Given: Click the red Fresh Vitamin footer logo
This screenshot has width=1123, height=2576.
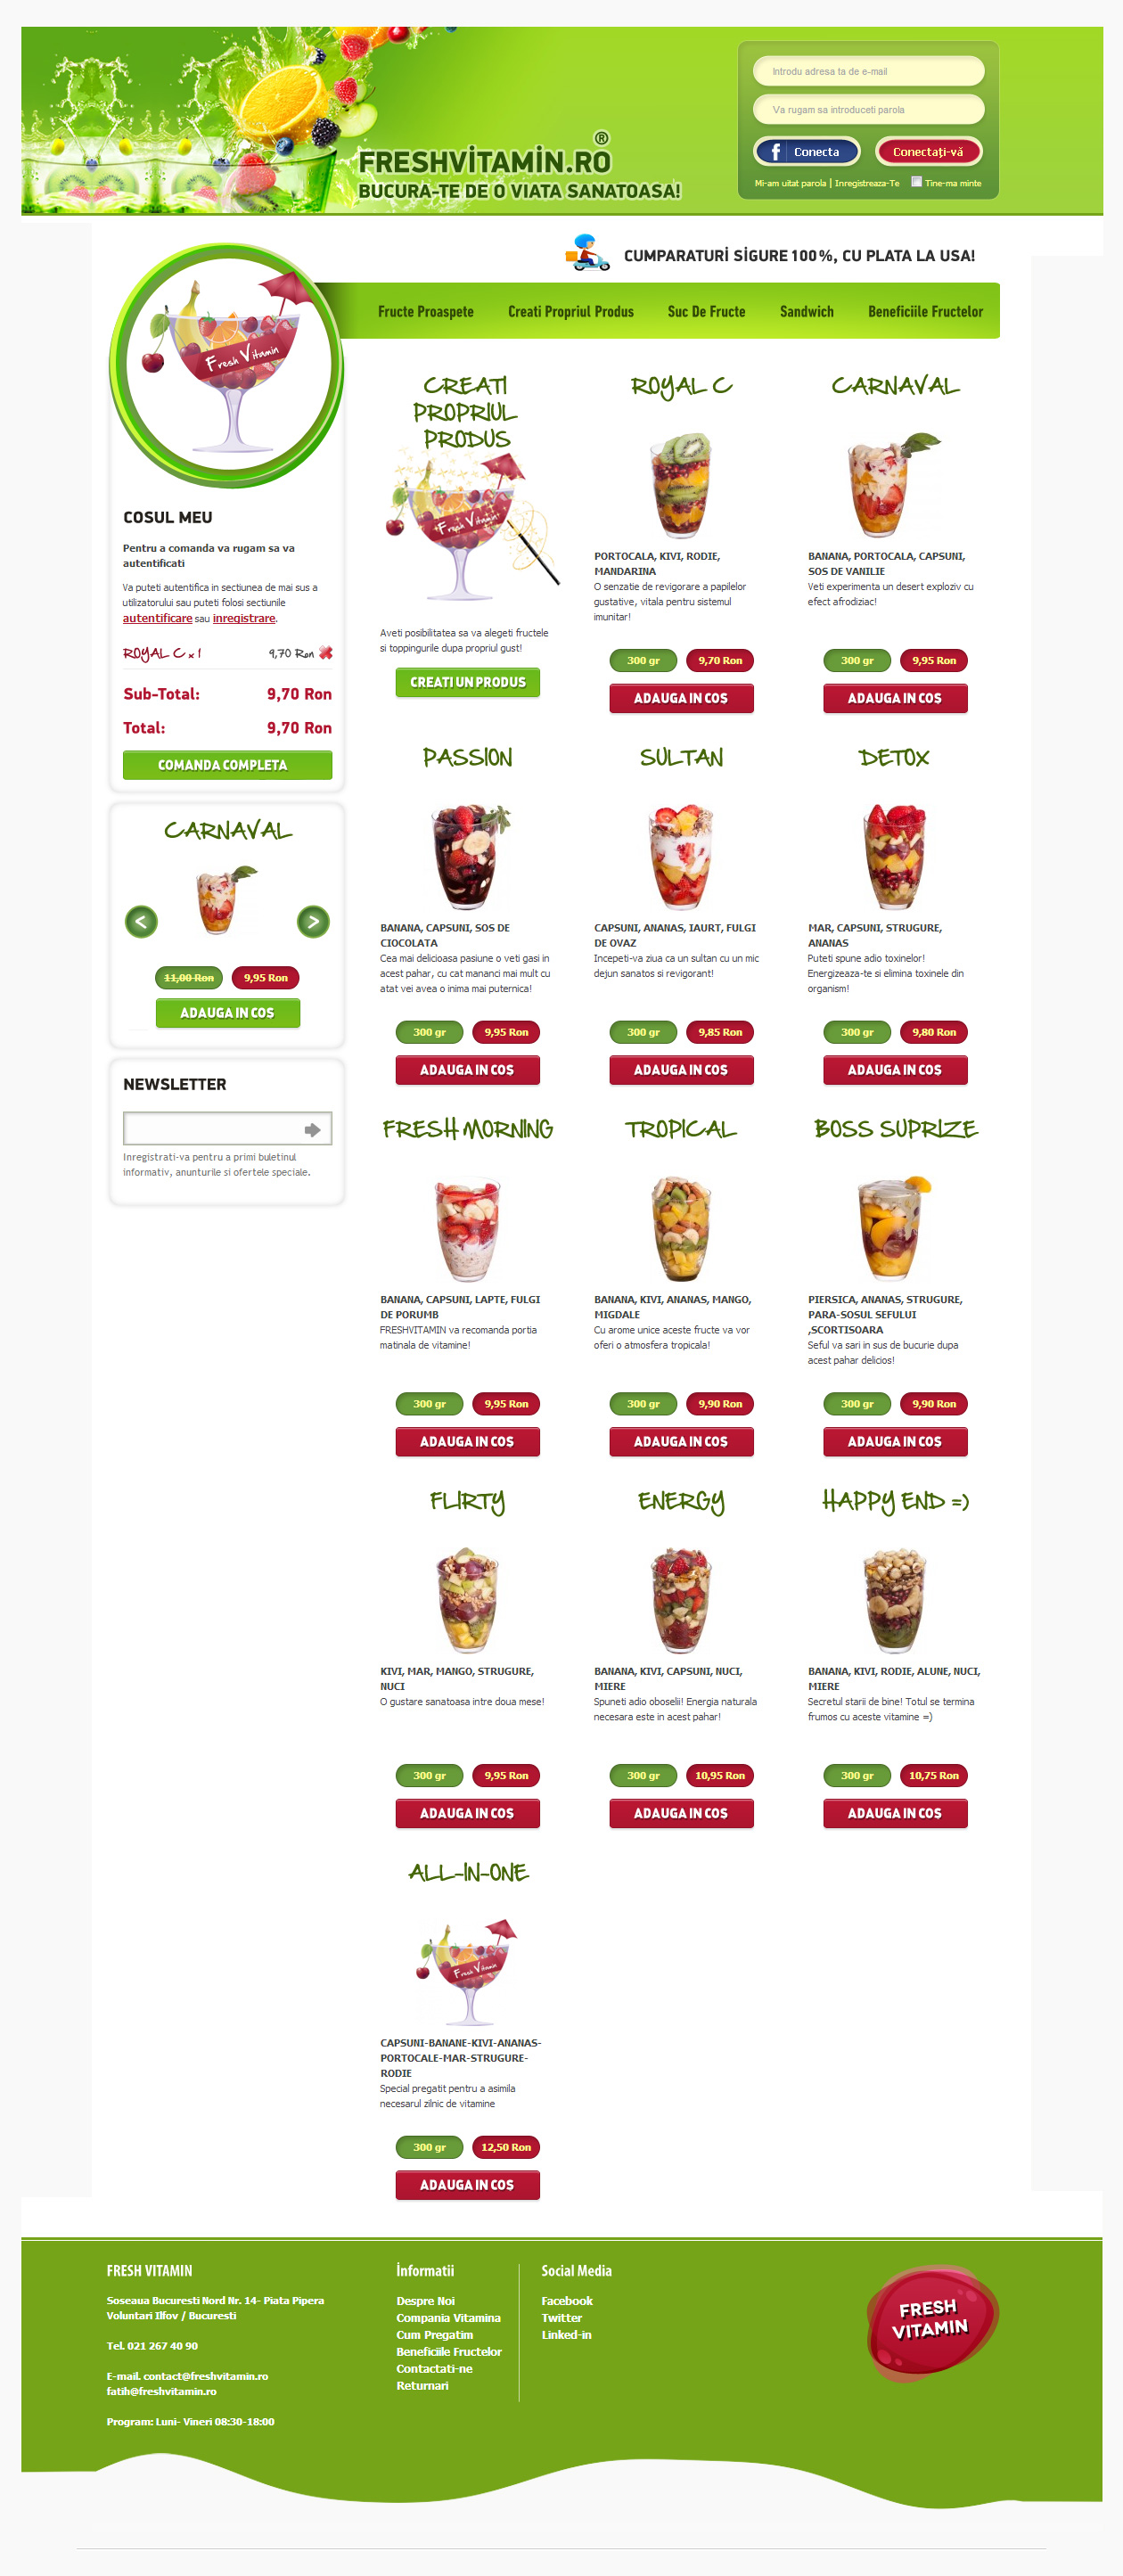Looking at the screenshot, I should [932, 2322].
